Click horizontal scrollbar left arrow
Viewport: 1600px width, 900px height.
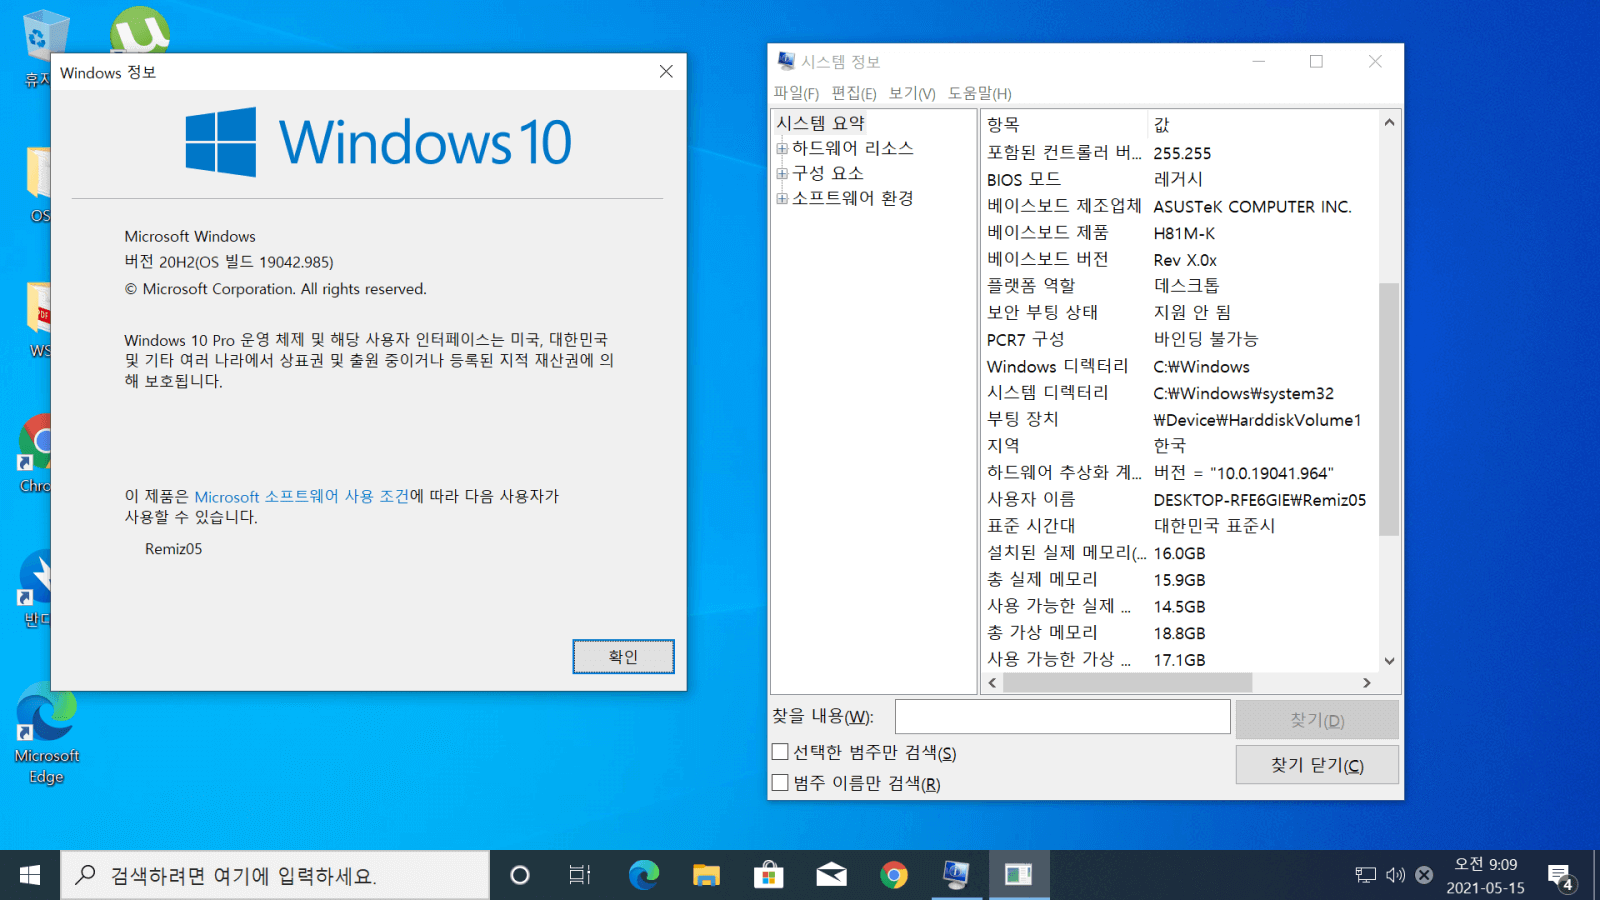992,683
